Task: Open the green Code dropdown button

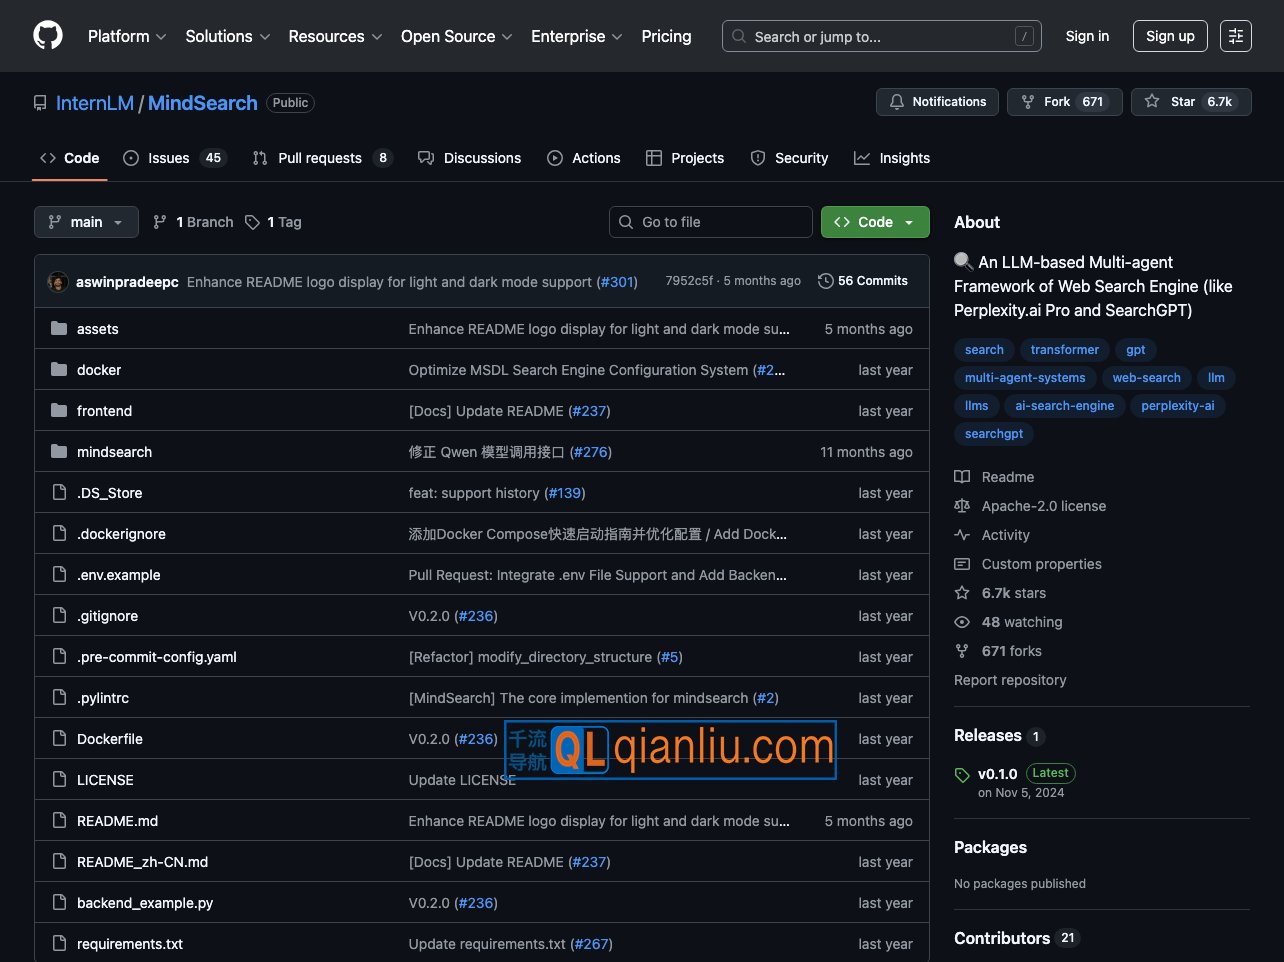Action: 874,222
